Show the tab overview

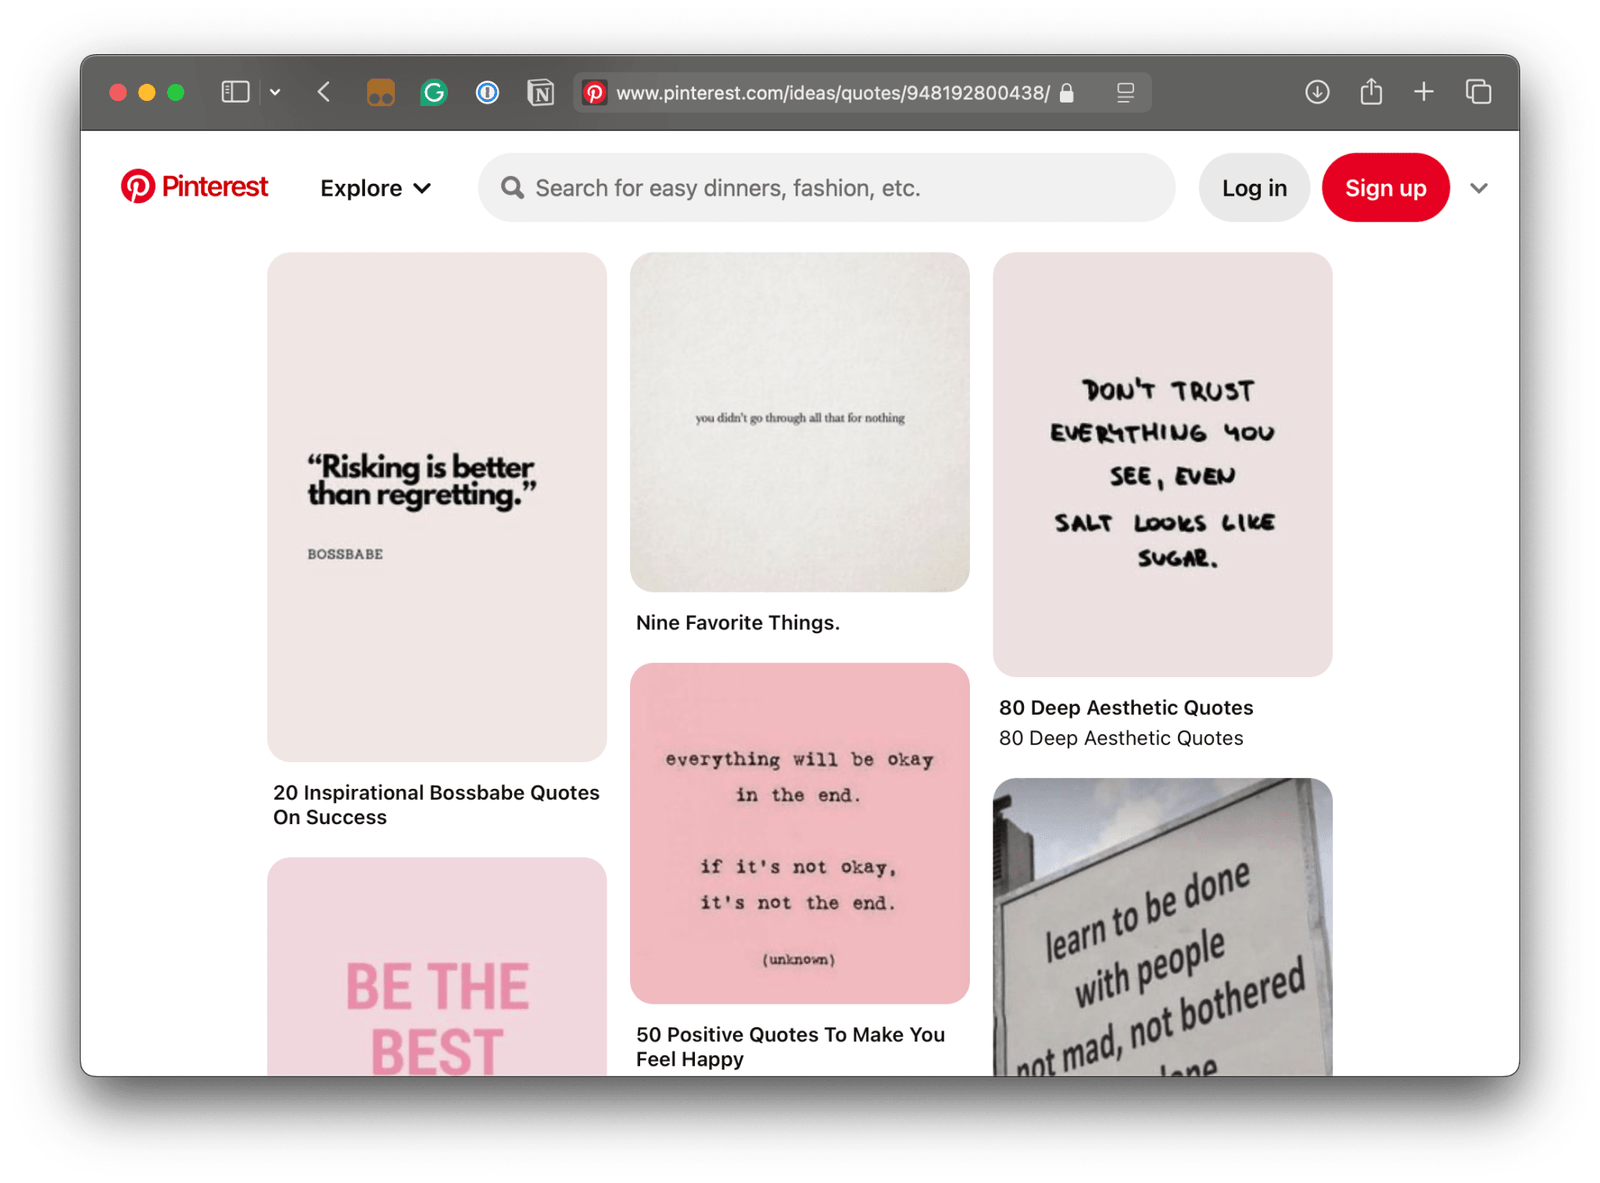point(1478,92)
